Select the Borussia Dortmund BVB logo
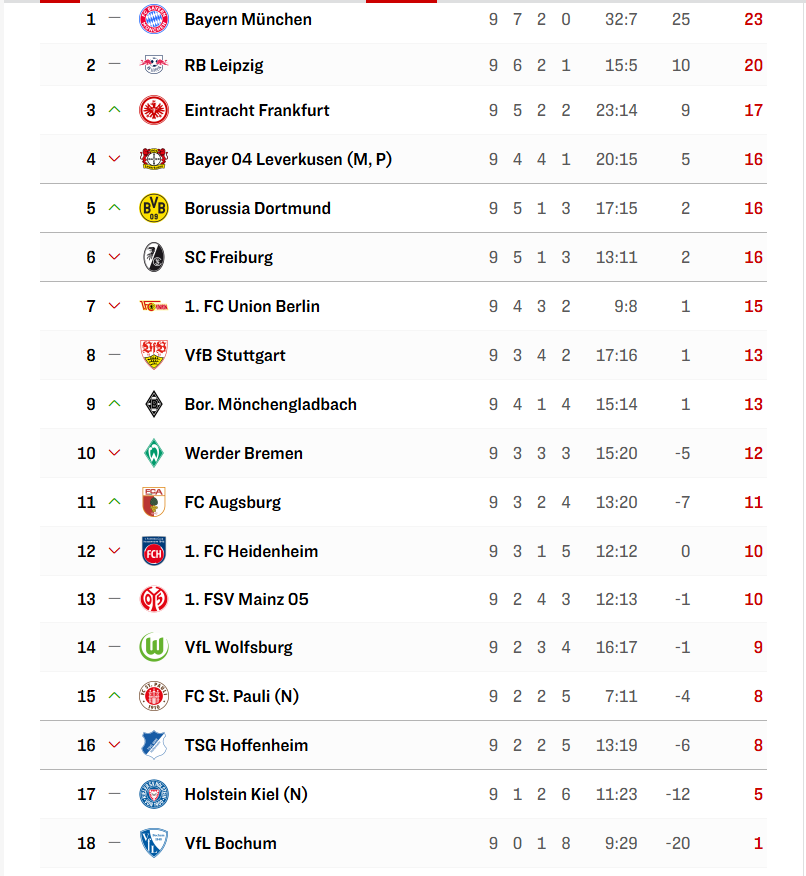806x876 pixels. (x=154, y=208)
